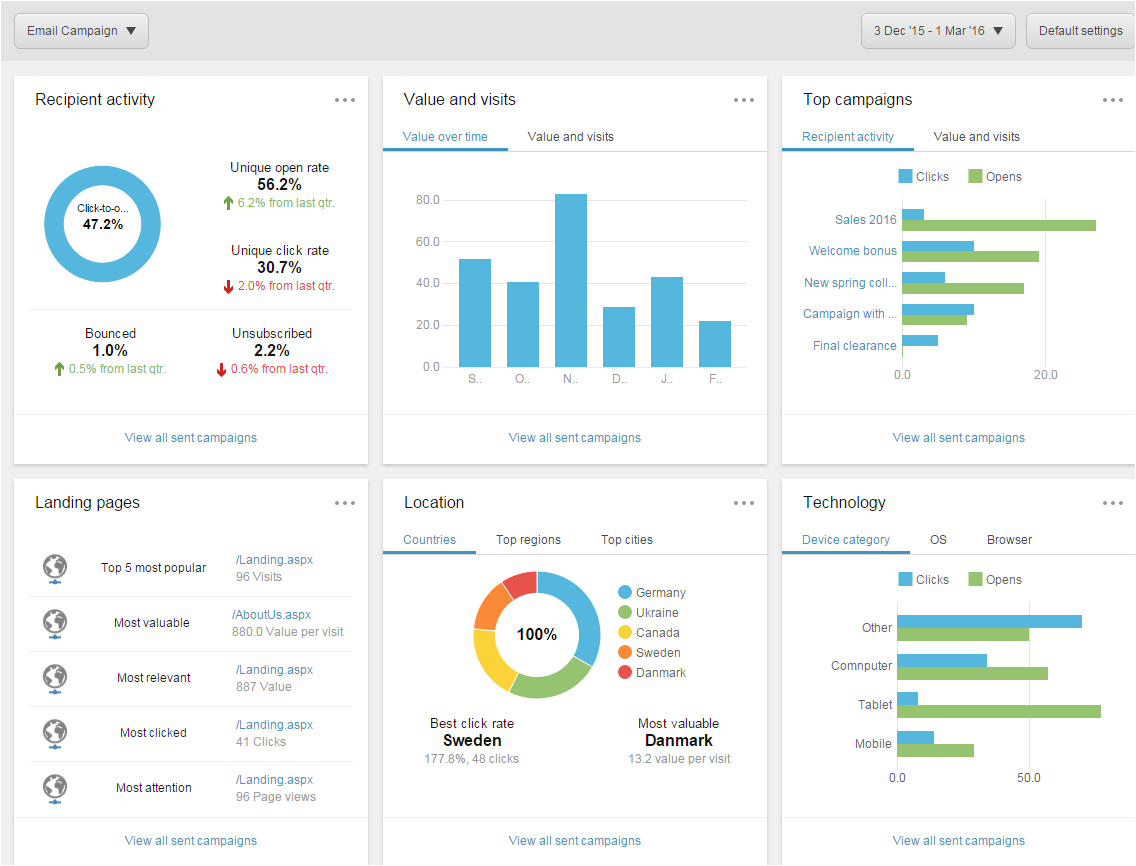Open the Top campaigns panel options menu
1136x866 pixels.
pos(1112,100)
